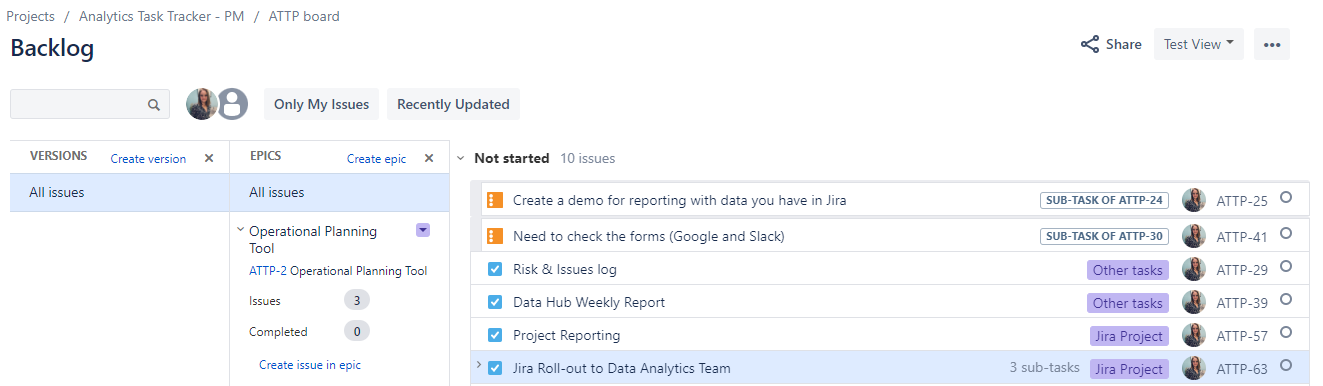This screenshot has width=1323, height=386.
Task: Toggle the Recently Updated filter
Action: coord(453,104)
